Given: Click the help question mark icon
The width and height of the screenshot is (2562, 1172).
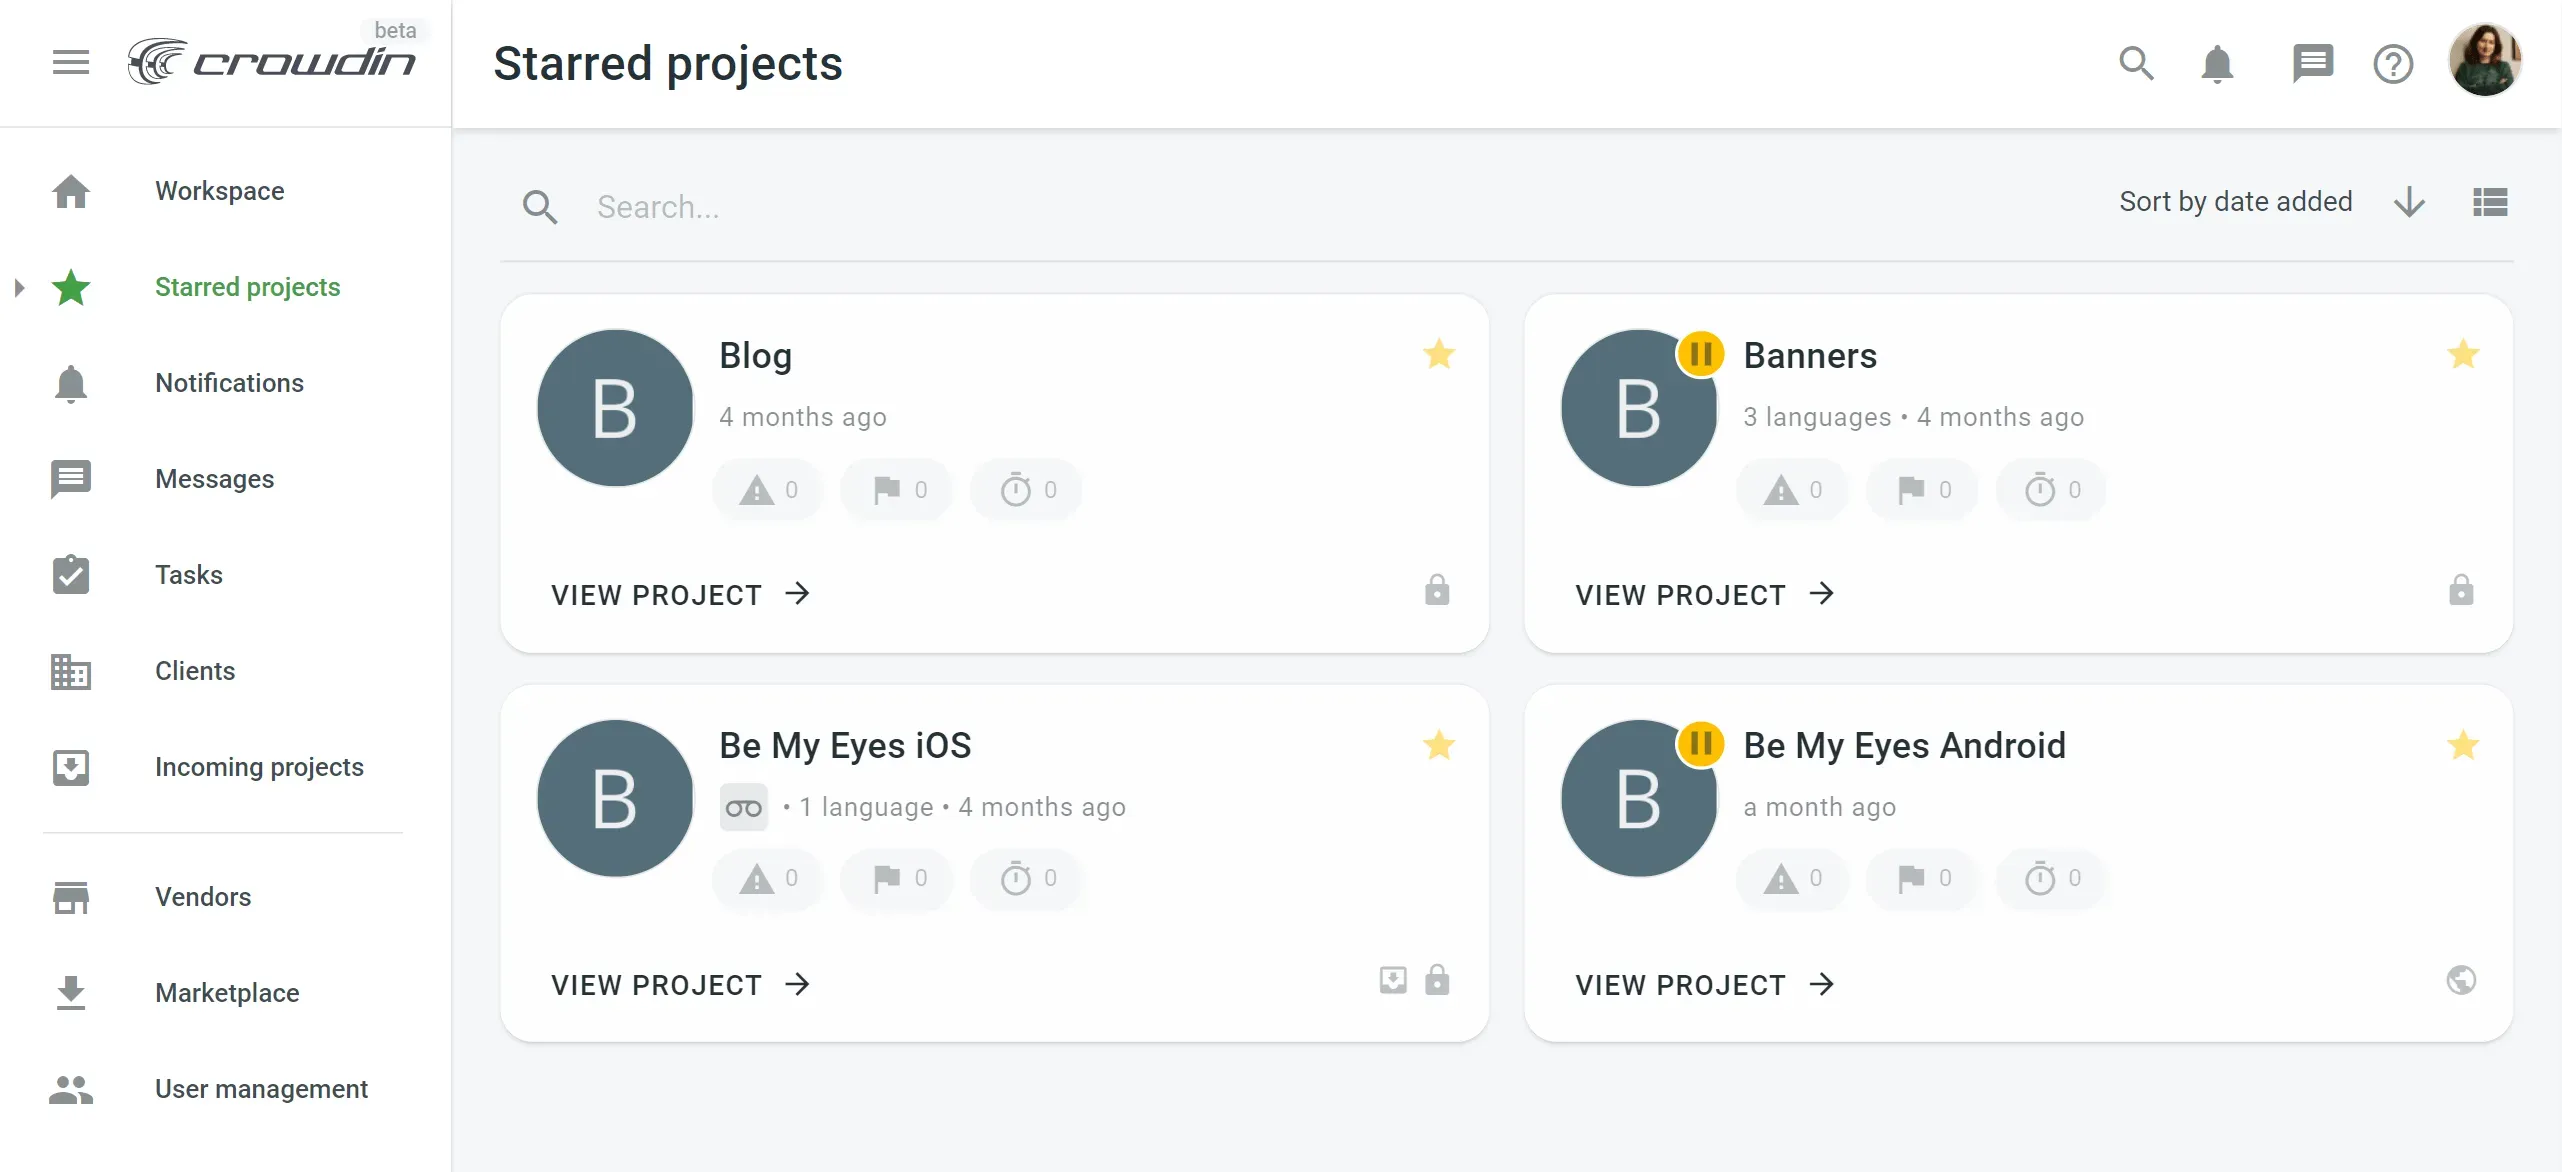Looking at the screenshot, I should (x=2392, y=64).
